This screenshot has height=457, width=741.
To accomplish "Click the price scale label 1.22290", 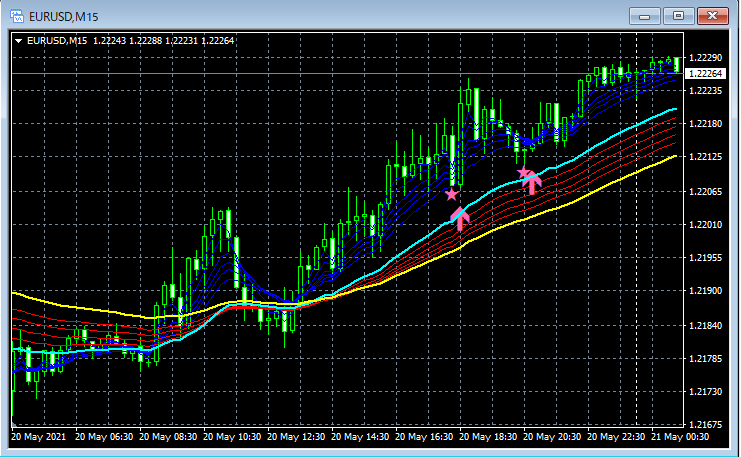I will 706,58.
